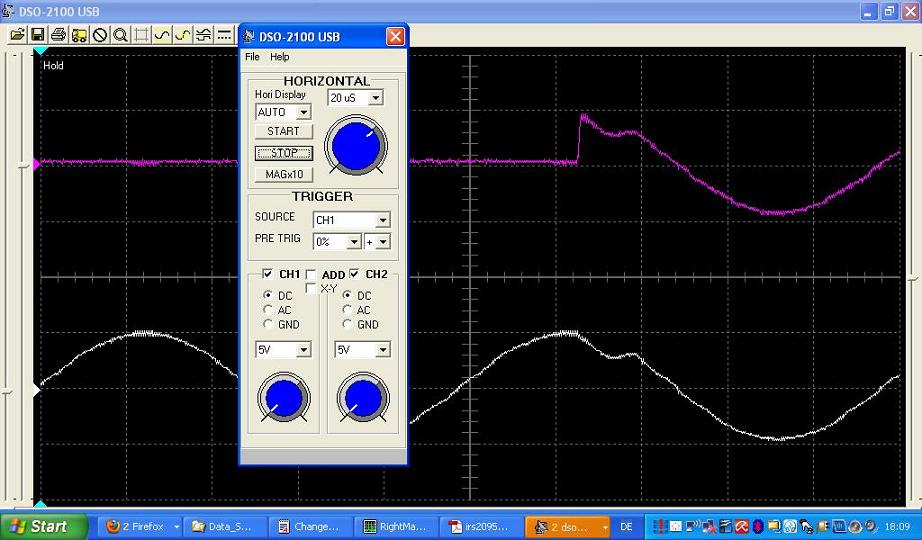Save waveform using the floppy disk icon

(38, 35)
